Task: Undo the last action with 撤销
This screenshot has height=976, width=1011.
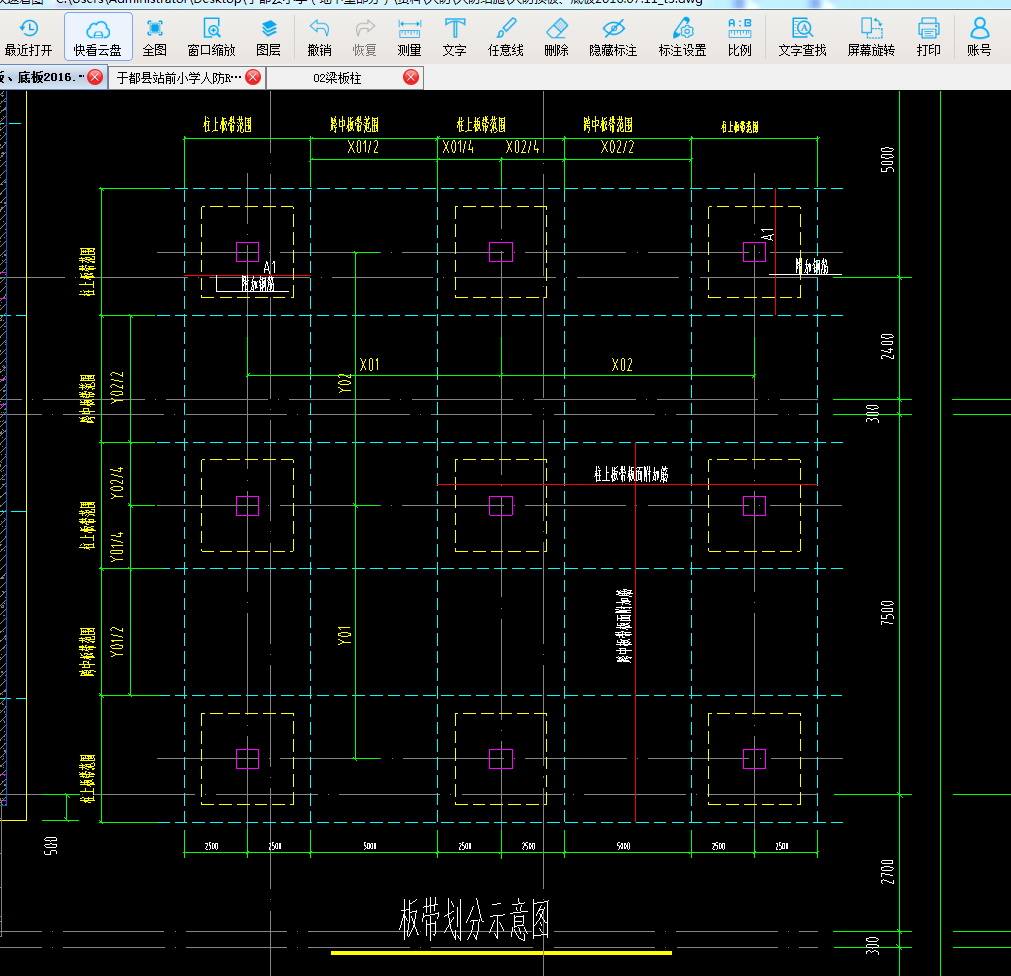Action: pyautogui.click(x=320, y=37)
